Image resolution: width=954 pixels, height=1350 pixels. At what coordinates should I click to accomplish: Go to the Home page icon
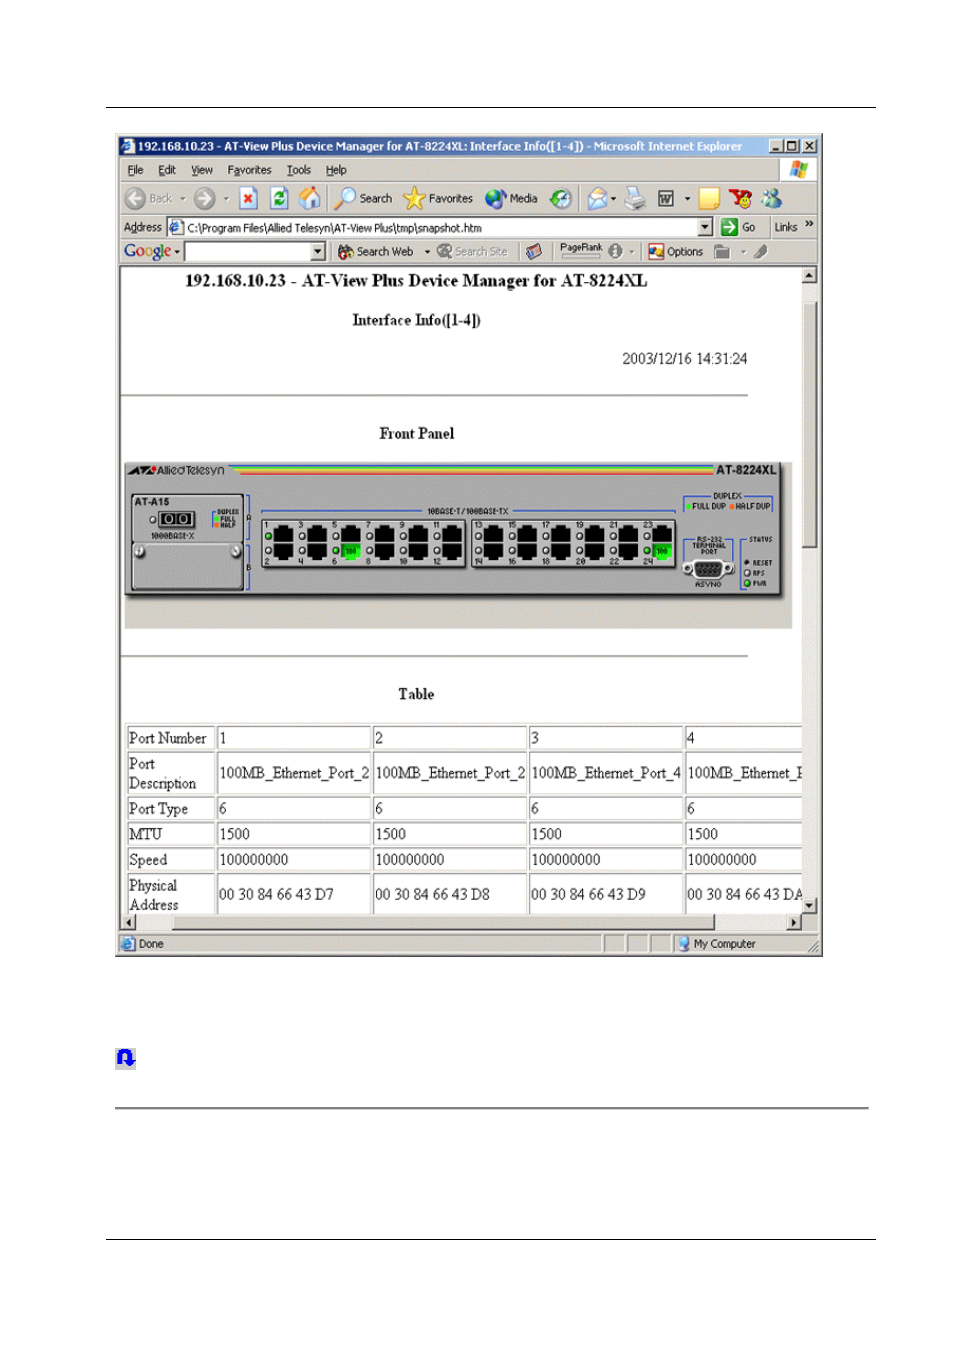[310, 199]
